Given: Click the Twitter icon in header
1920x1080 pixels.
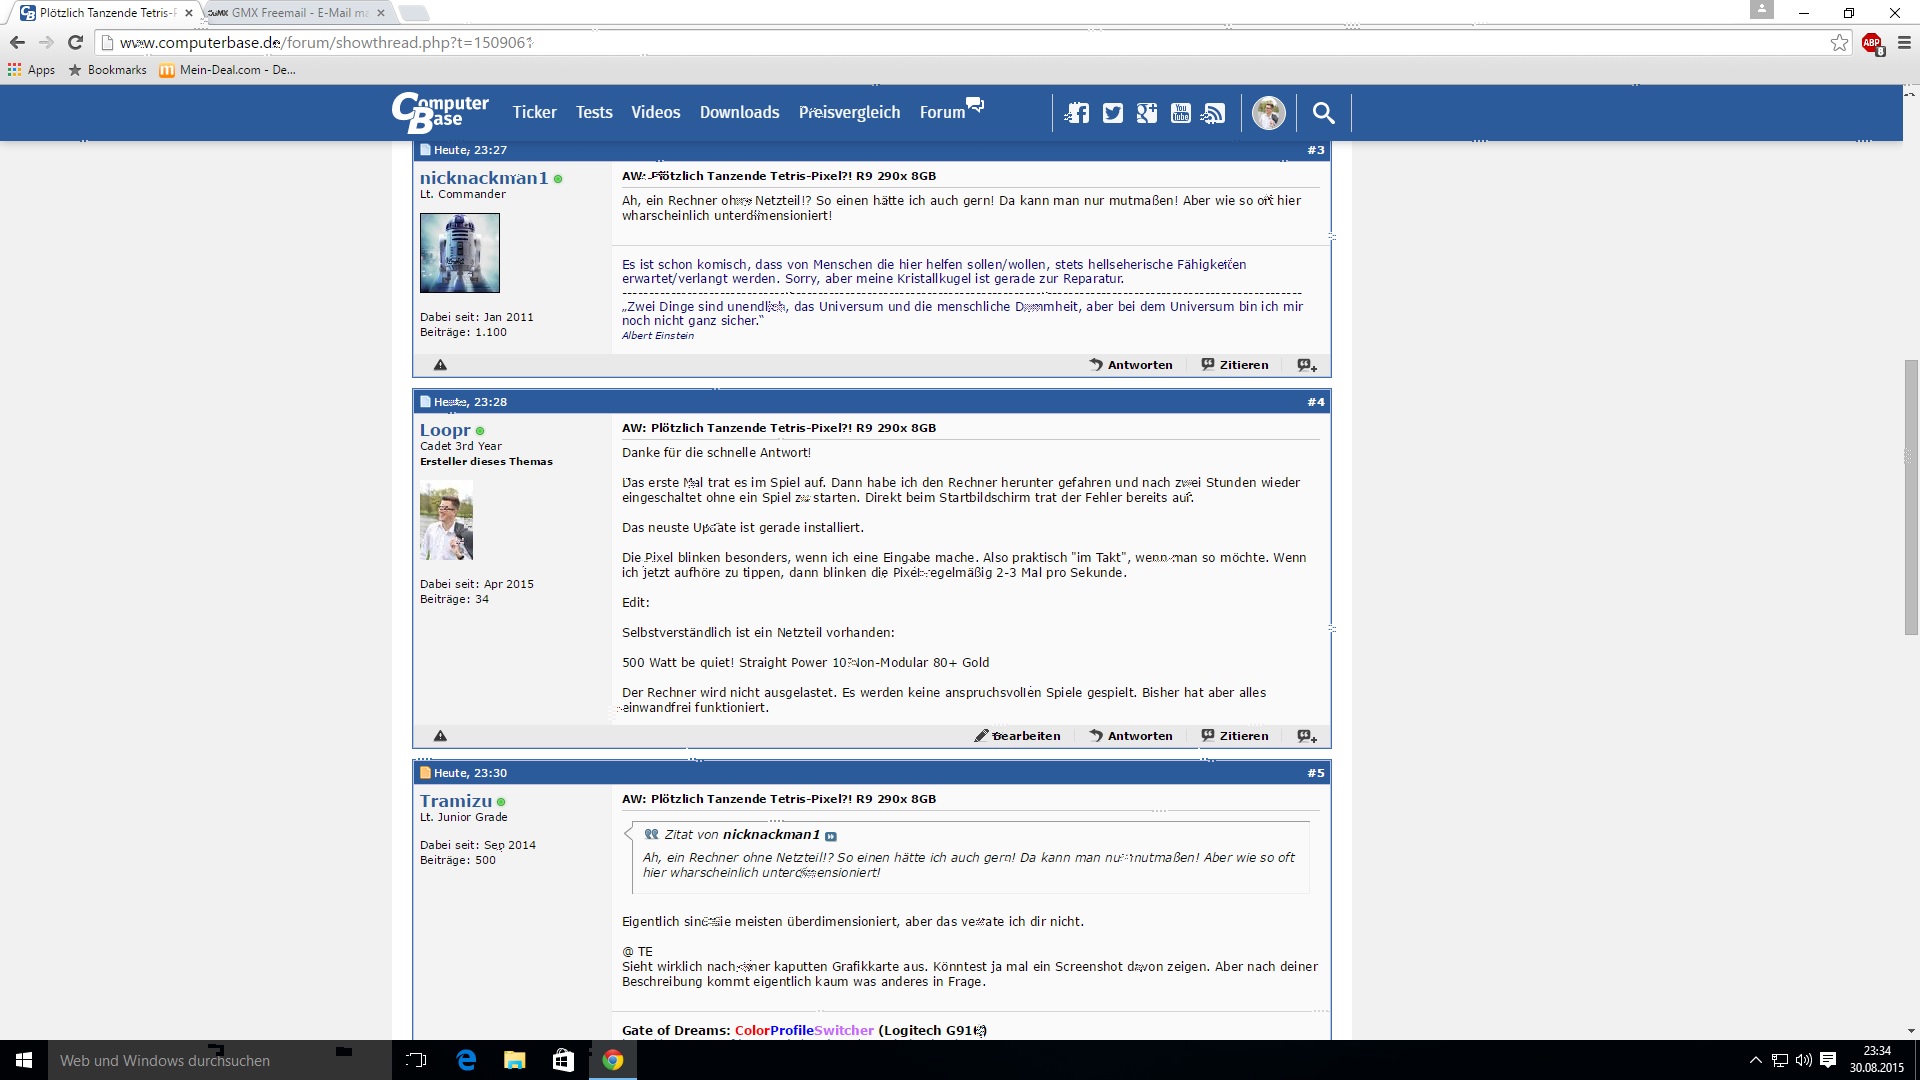Looking at the screenshot, I should point(1113,113).
